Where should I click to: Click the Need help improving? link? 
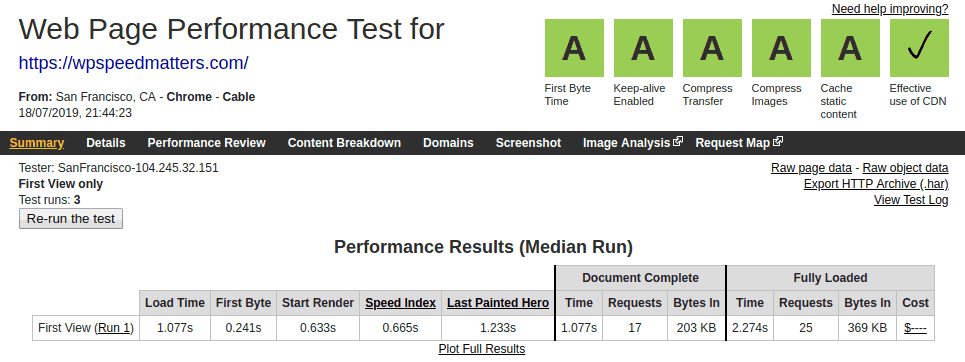[890, 9]
